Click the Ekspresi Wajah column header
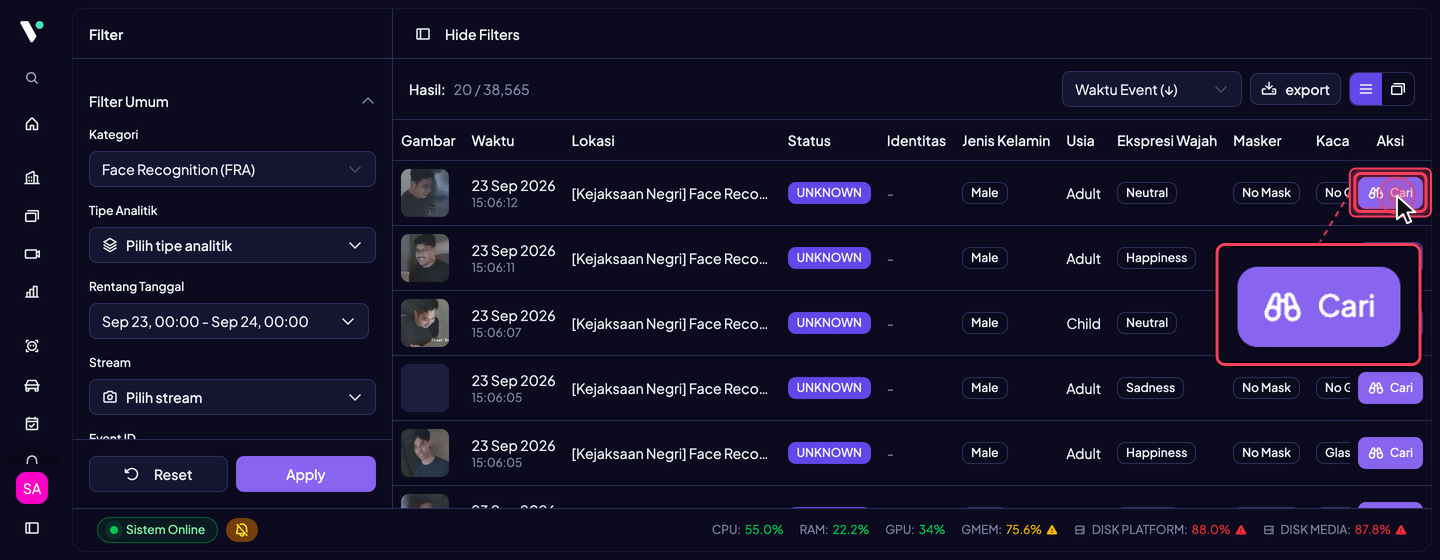The height and width of the screenshot is (560, 1440). 1167,141
